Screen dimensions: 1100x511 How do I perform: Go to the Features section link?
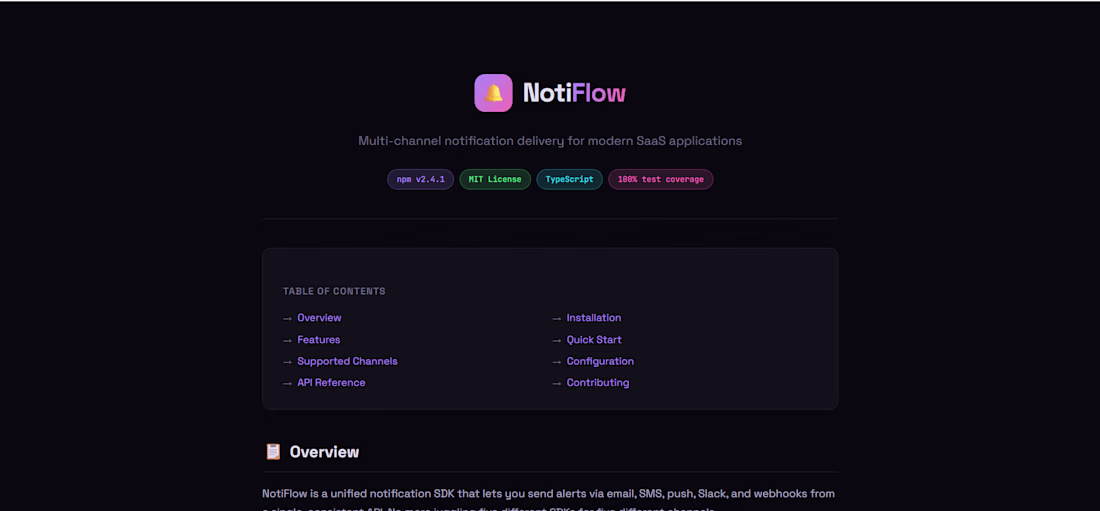(318, 340)
